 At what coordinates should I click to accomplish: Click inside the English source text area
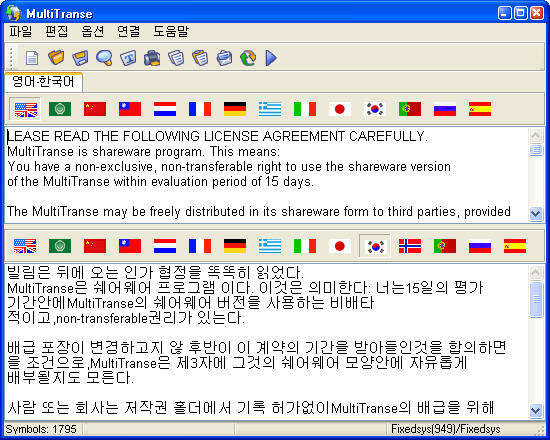(266, 174)
